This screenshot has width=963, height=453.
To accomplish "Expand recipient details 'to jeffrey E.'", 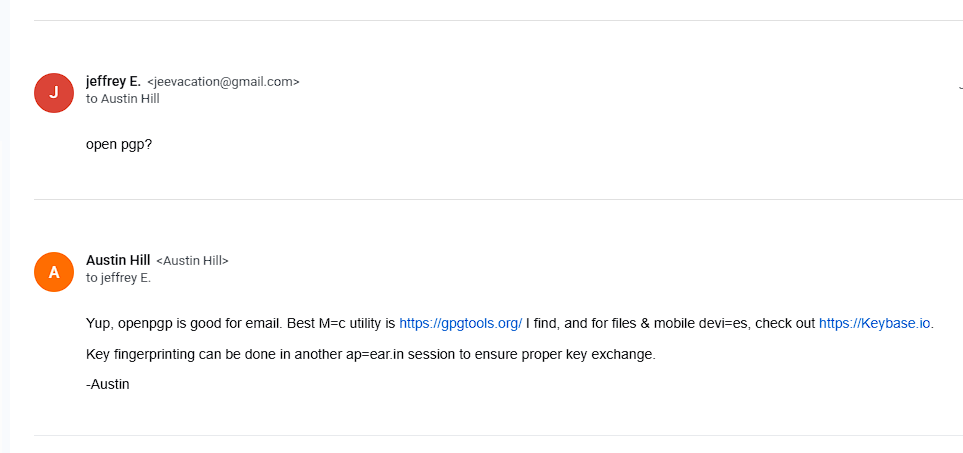I will (x=118, y=277).
